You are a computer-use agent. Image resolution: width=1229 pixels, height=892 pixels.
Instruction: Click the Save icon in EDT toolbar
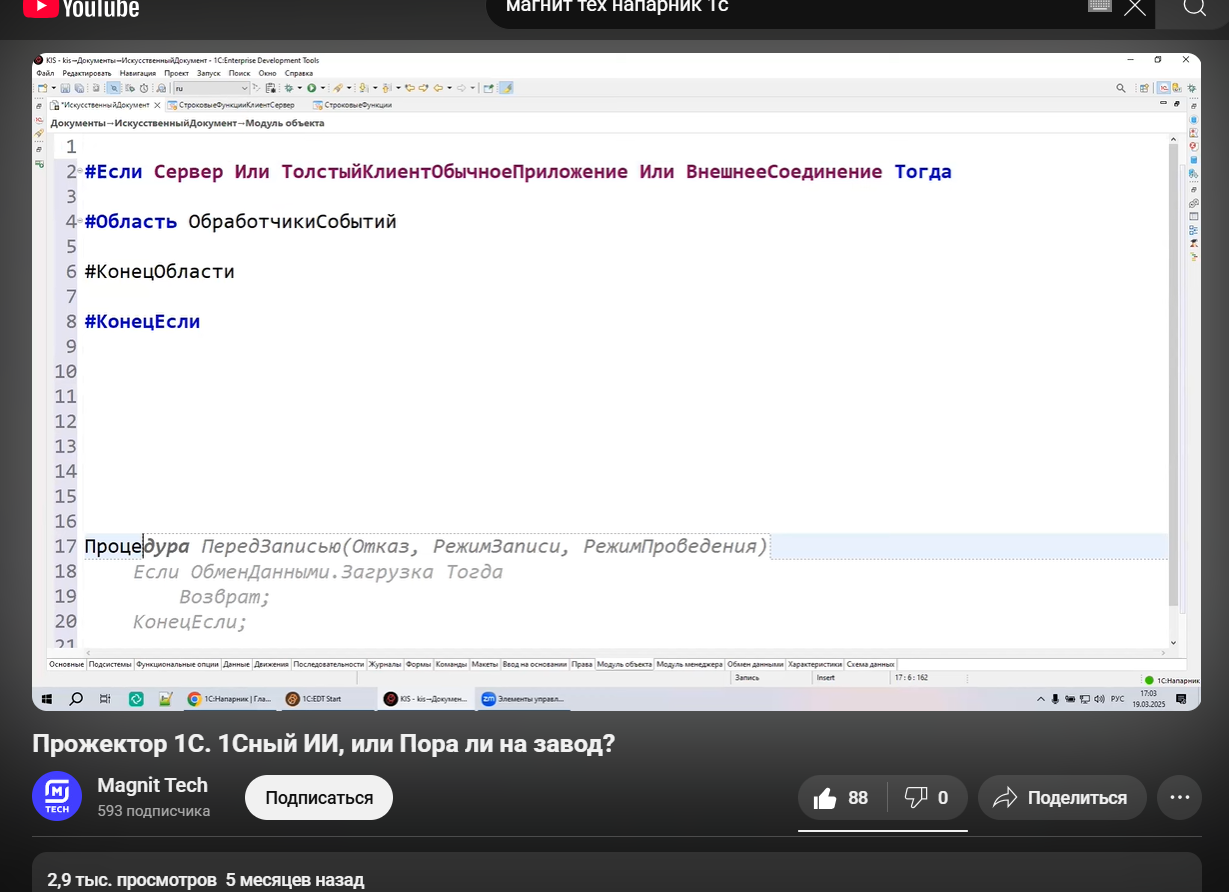[65, 88]
